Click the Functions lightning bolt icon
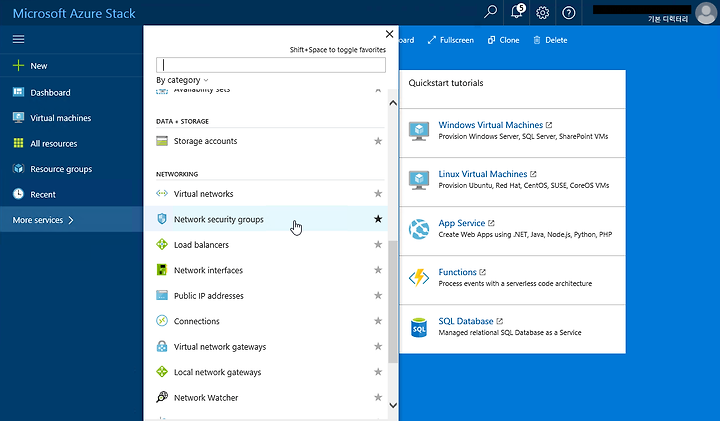The image size is (720, 421). [419, 277]
